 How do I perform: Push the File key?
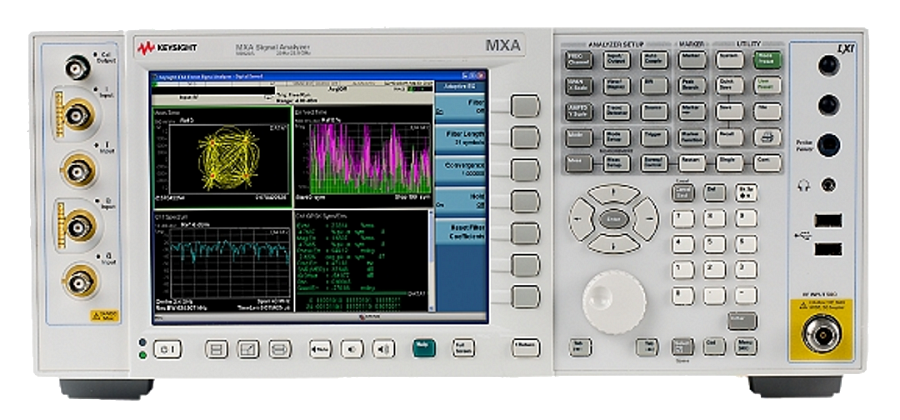(767, 111)
